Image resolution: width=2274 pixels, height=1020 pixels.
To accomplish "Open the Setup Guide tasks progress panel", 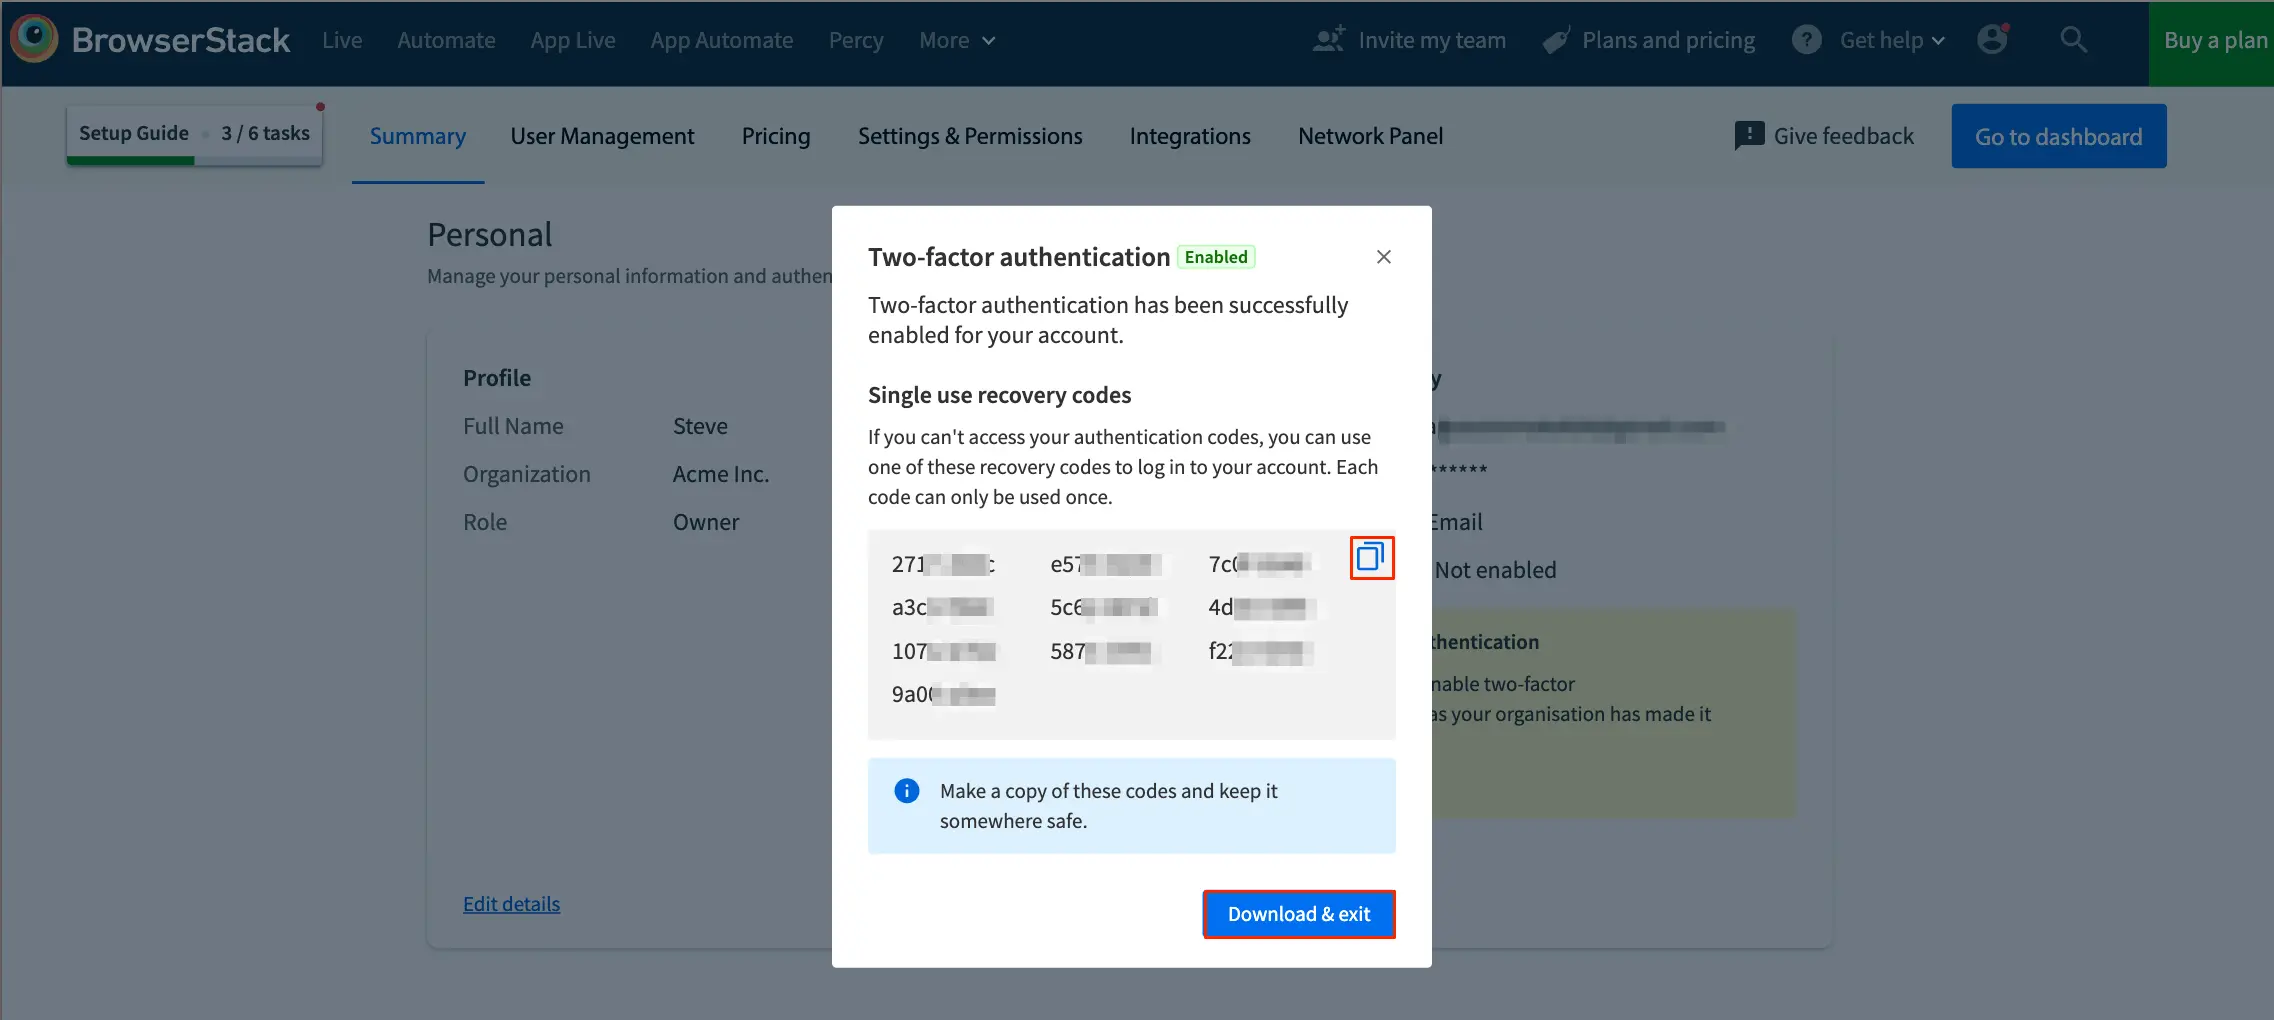I will pos(194,134).
